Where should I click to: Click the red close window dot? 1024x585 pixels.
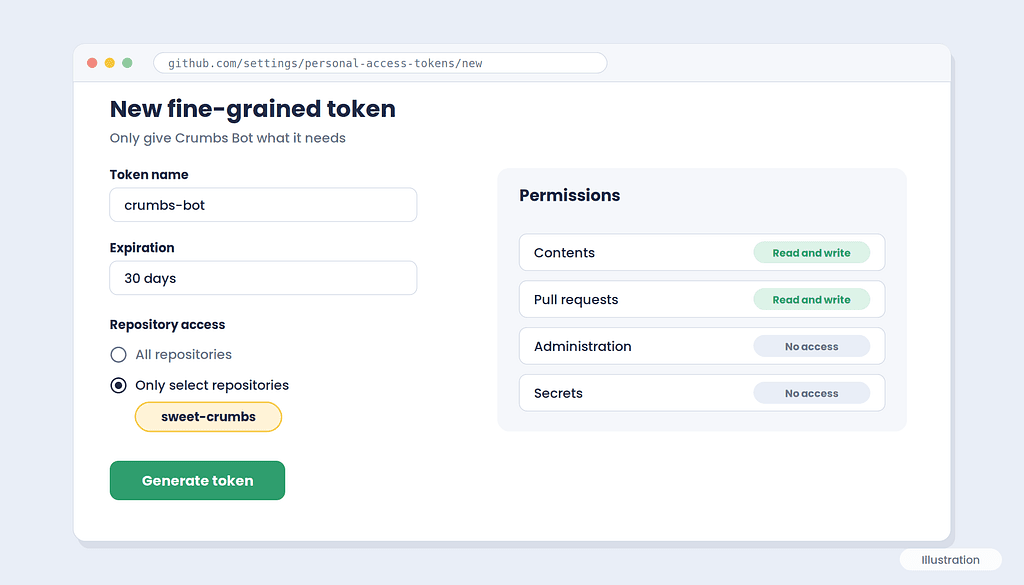92,63
